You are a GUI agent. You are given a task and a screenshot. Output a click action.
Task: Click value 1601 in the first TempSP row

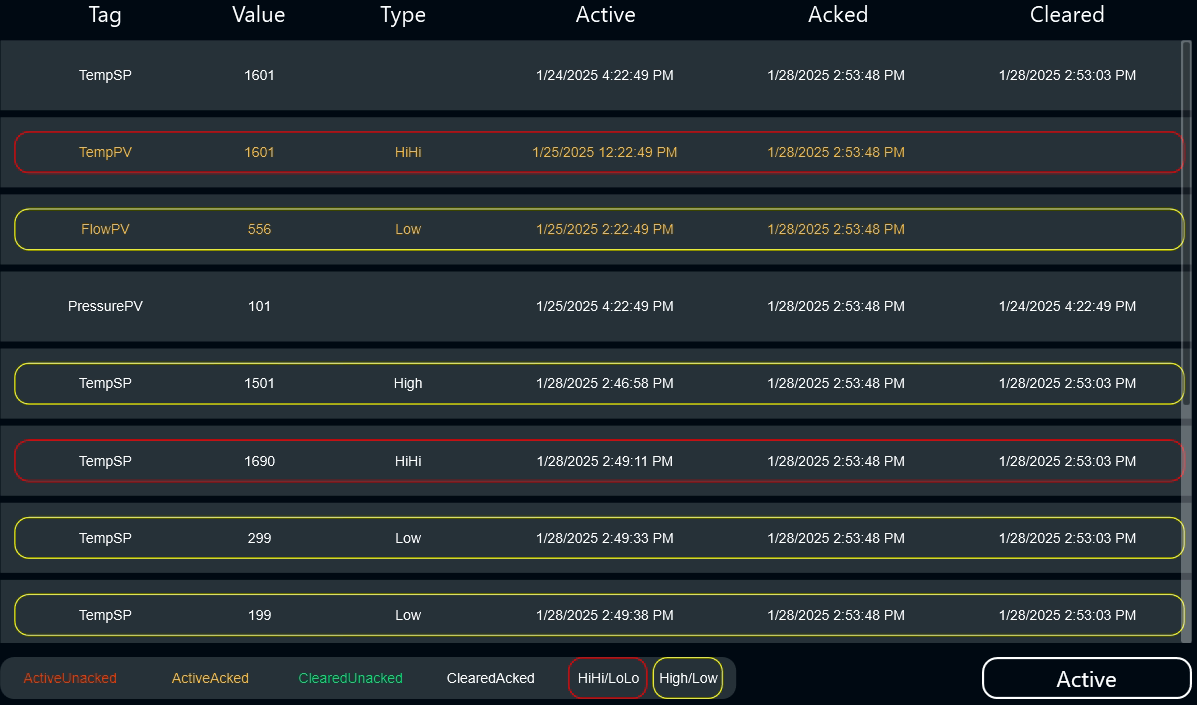point(260,76)
